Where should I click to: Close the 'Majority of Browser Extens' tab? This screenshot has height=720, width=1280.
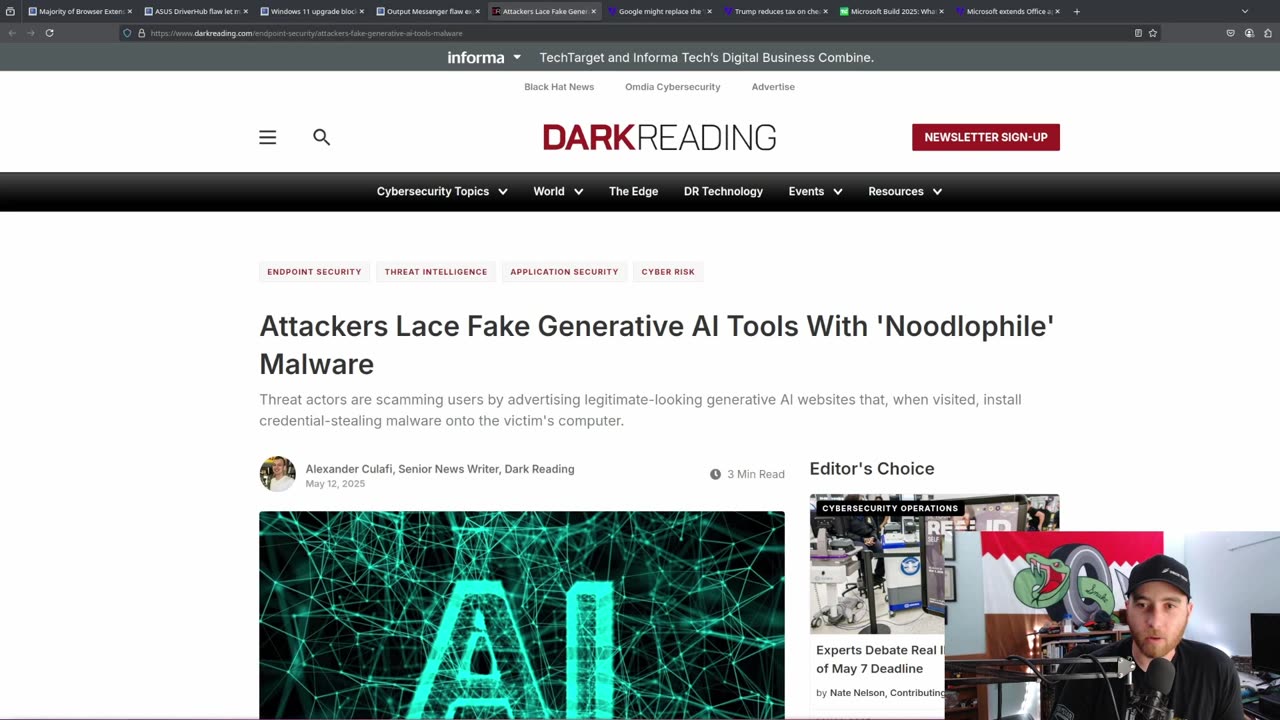(x=129, y=12)
